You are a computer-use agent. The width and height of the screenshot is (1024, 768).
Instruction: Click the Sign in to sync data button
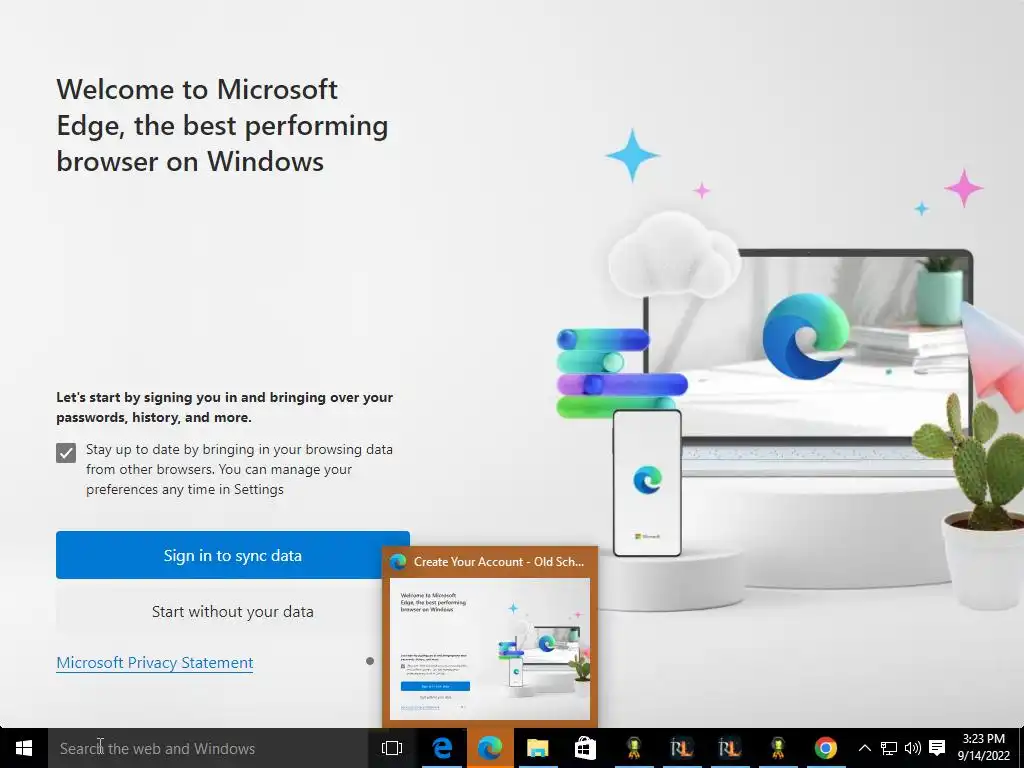pyautogui.click(x=232, y=555)
